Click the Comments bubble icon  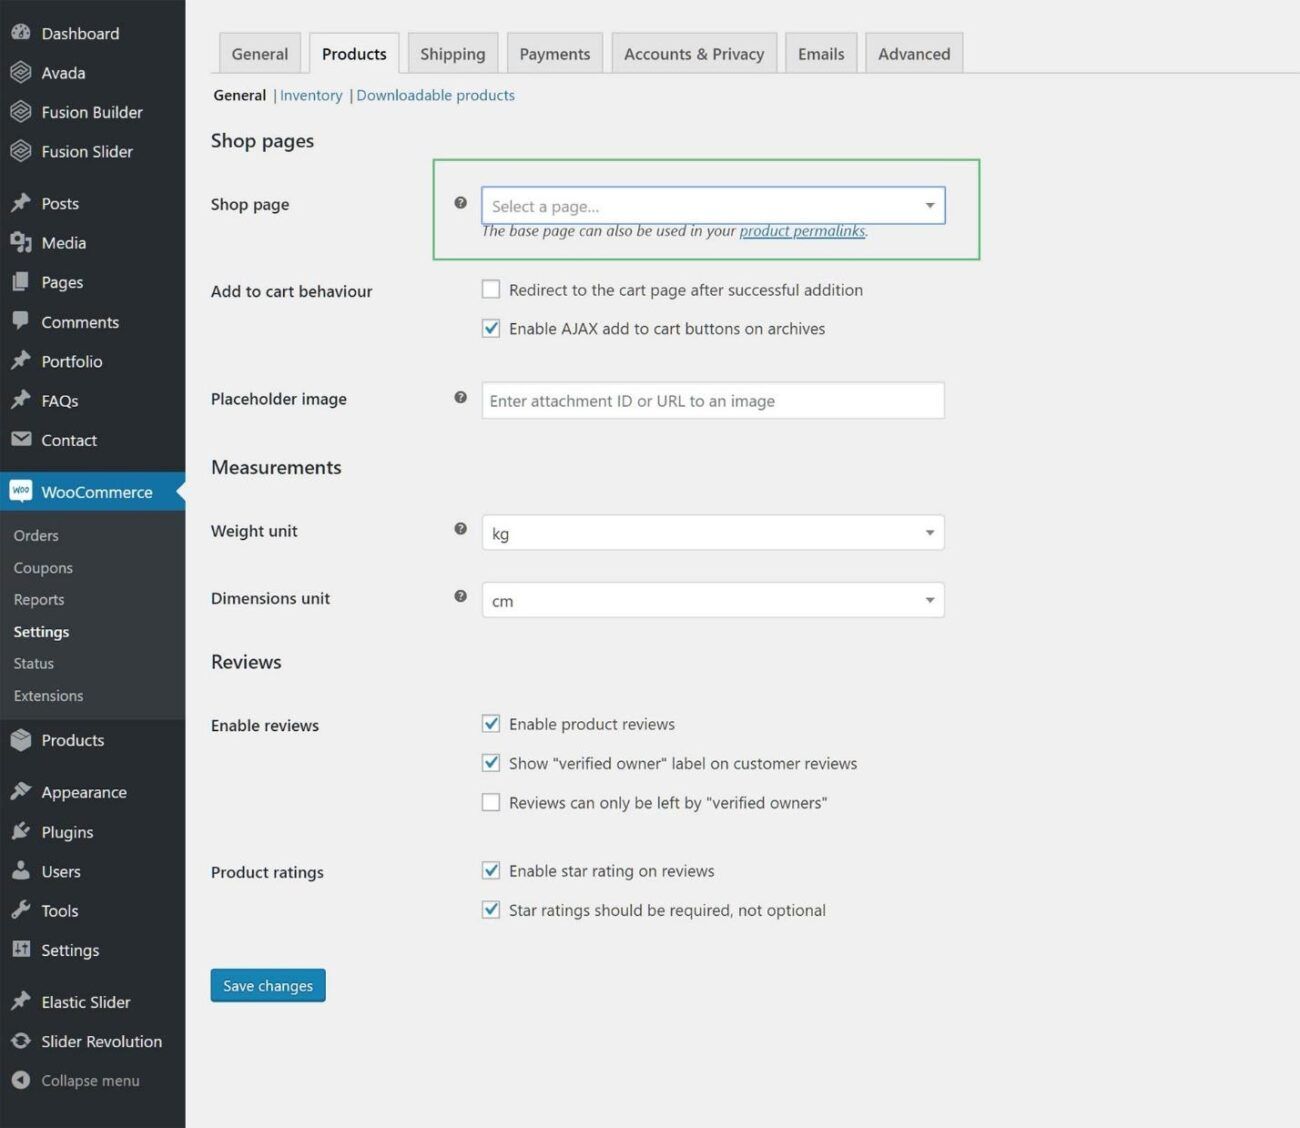21,321
